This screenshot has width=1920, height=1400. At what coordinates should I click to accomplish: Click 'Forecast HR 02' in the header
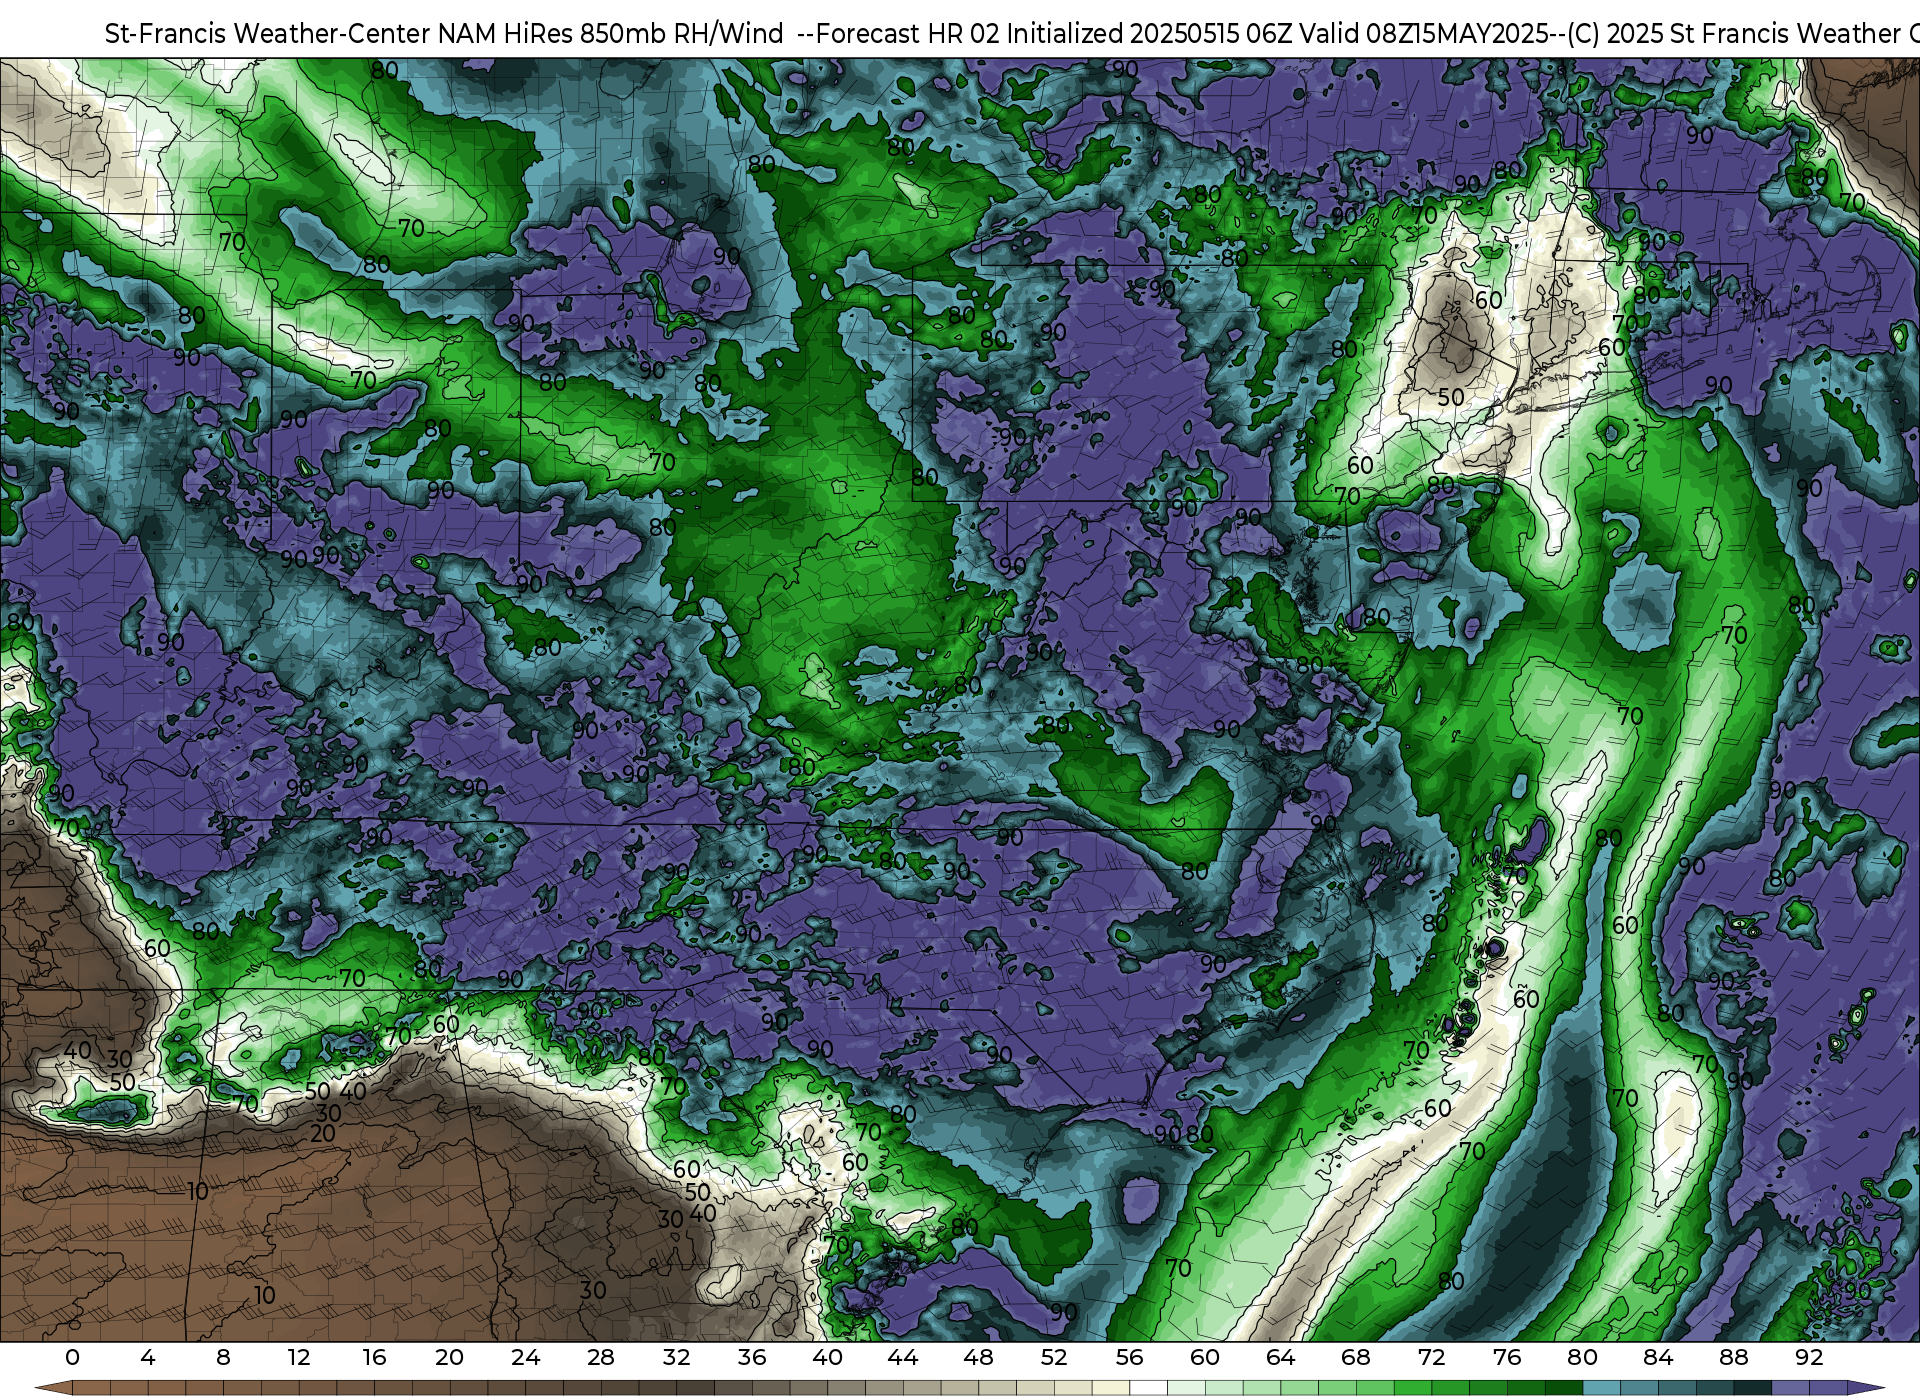(908, 34)
